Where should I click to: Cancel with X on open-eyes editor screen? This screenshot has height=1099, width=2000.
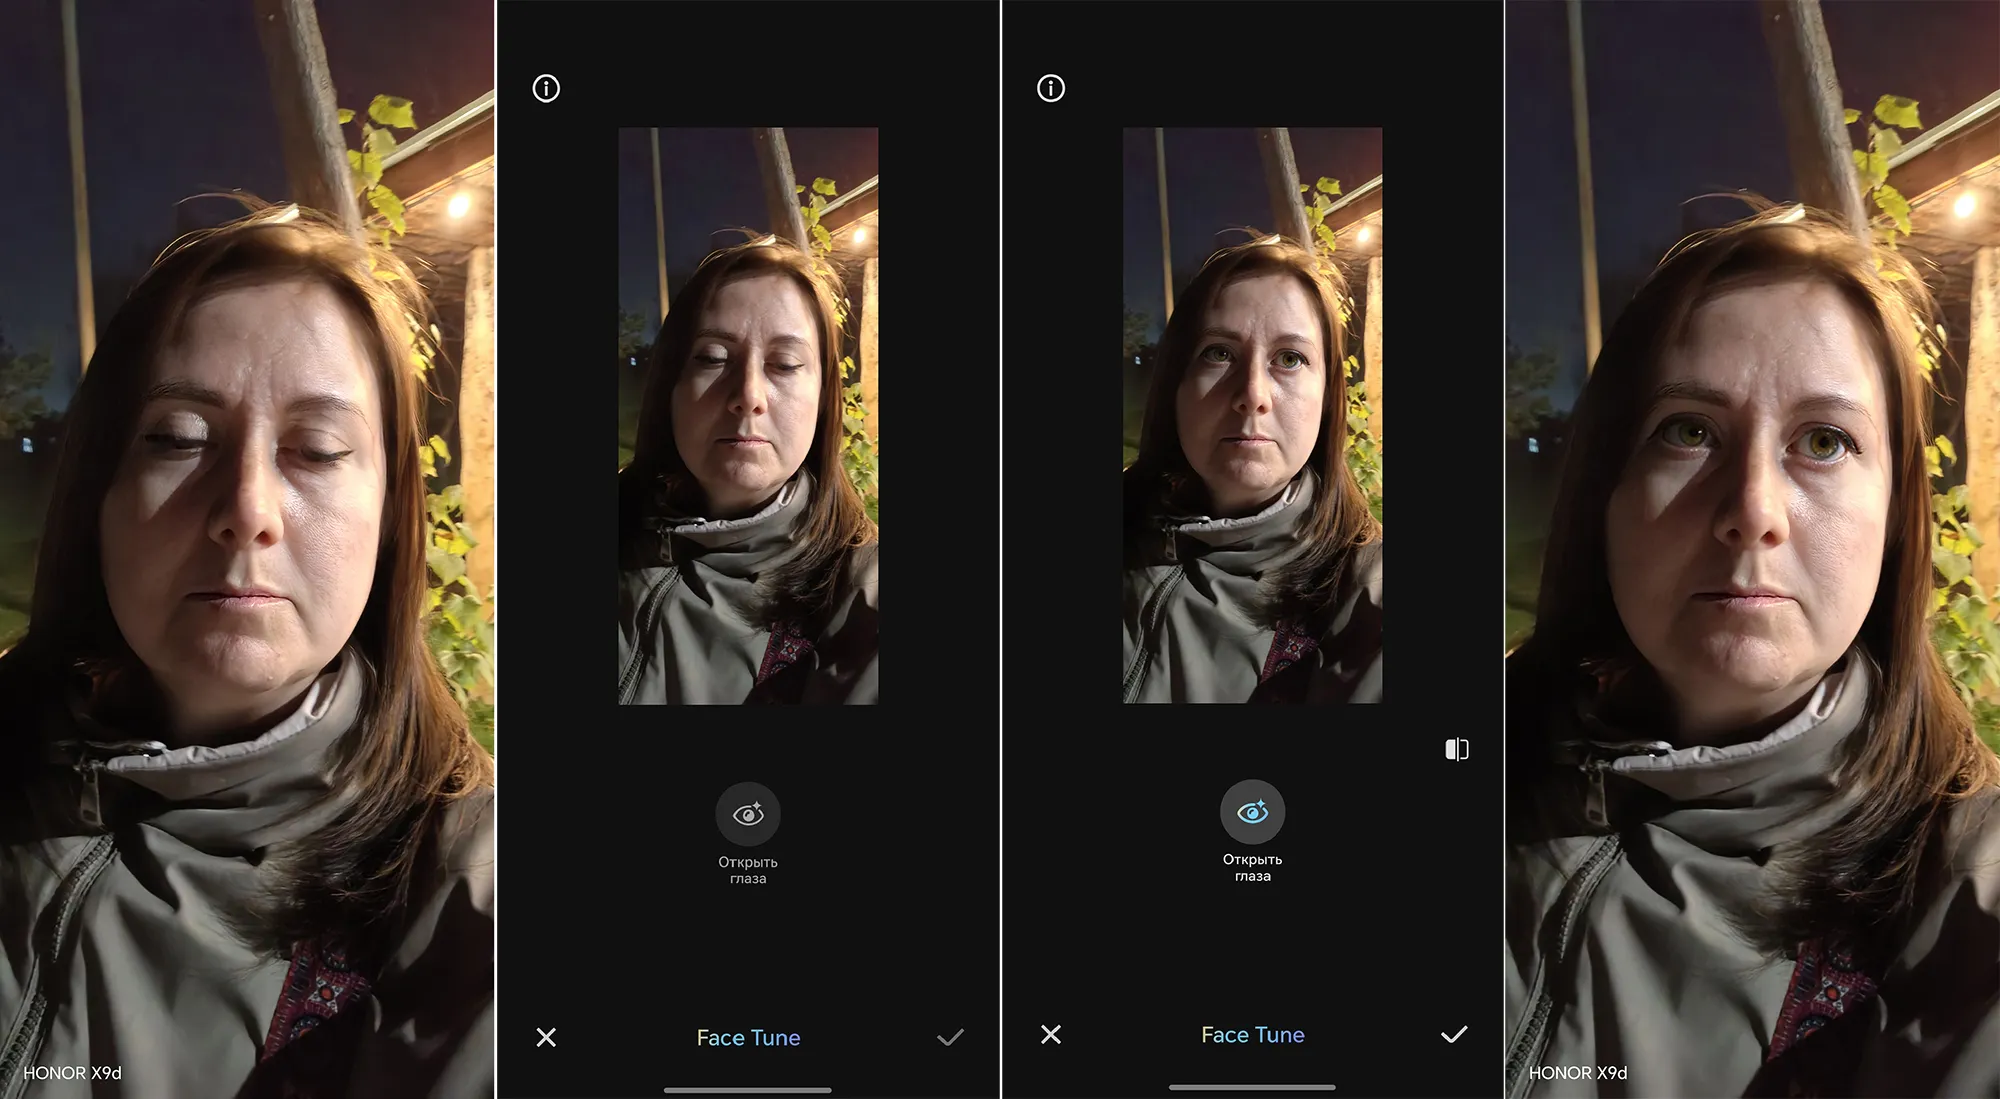point(1051,1034)
